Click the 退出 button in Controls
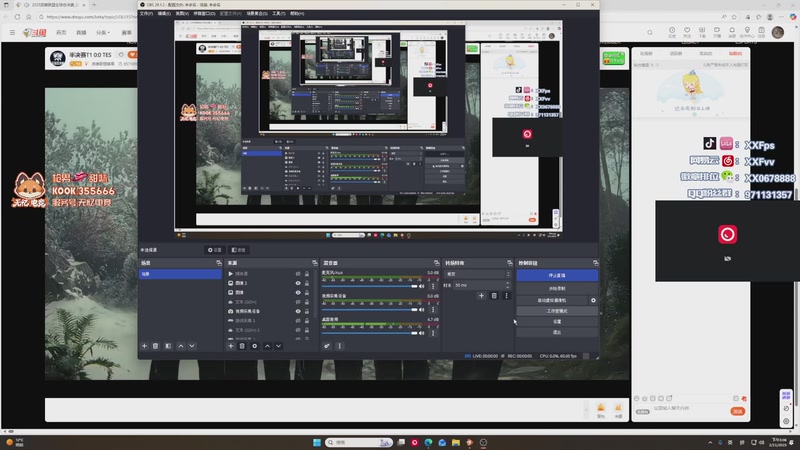The image size is (800, 450). point(557,332)
